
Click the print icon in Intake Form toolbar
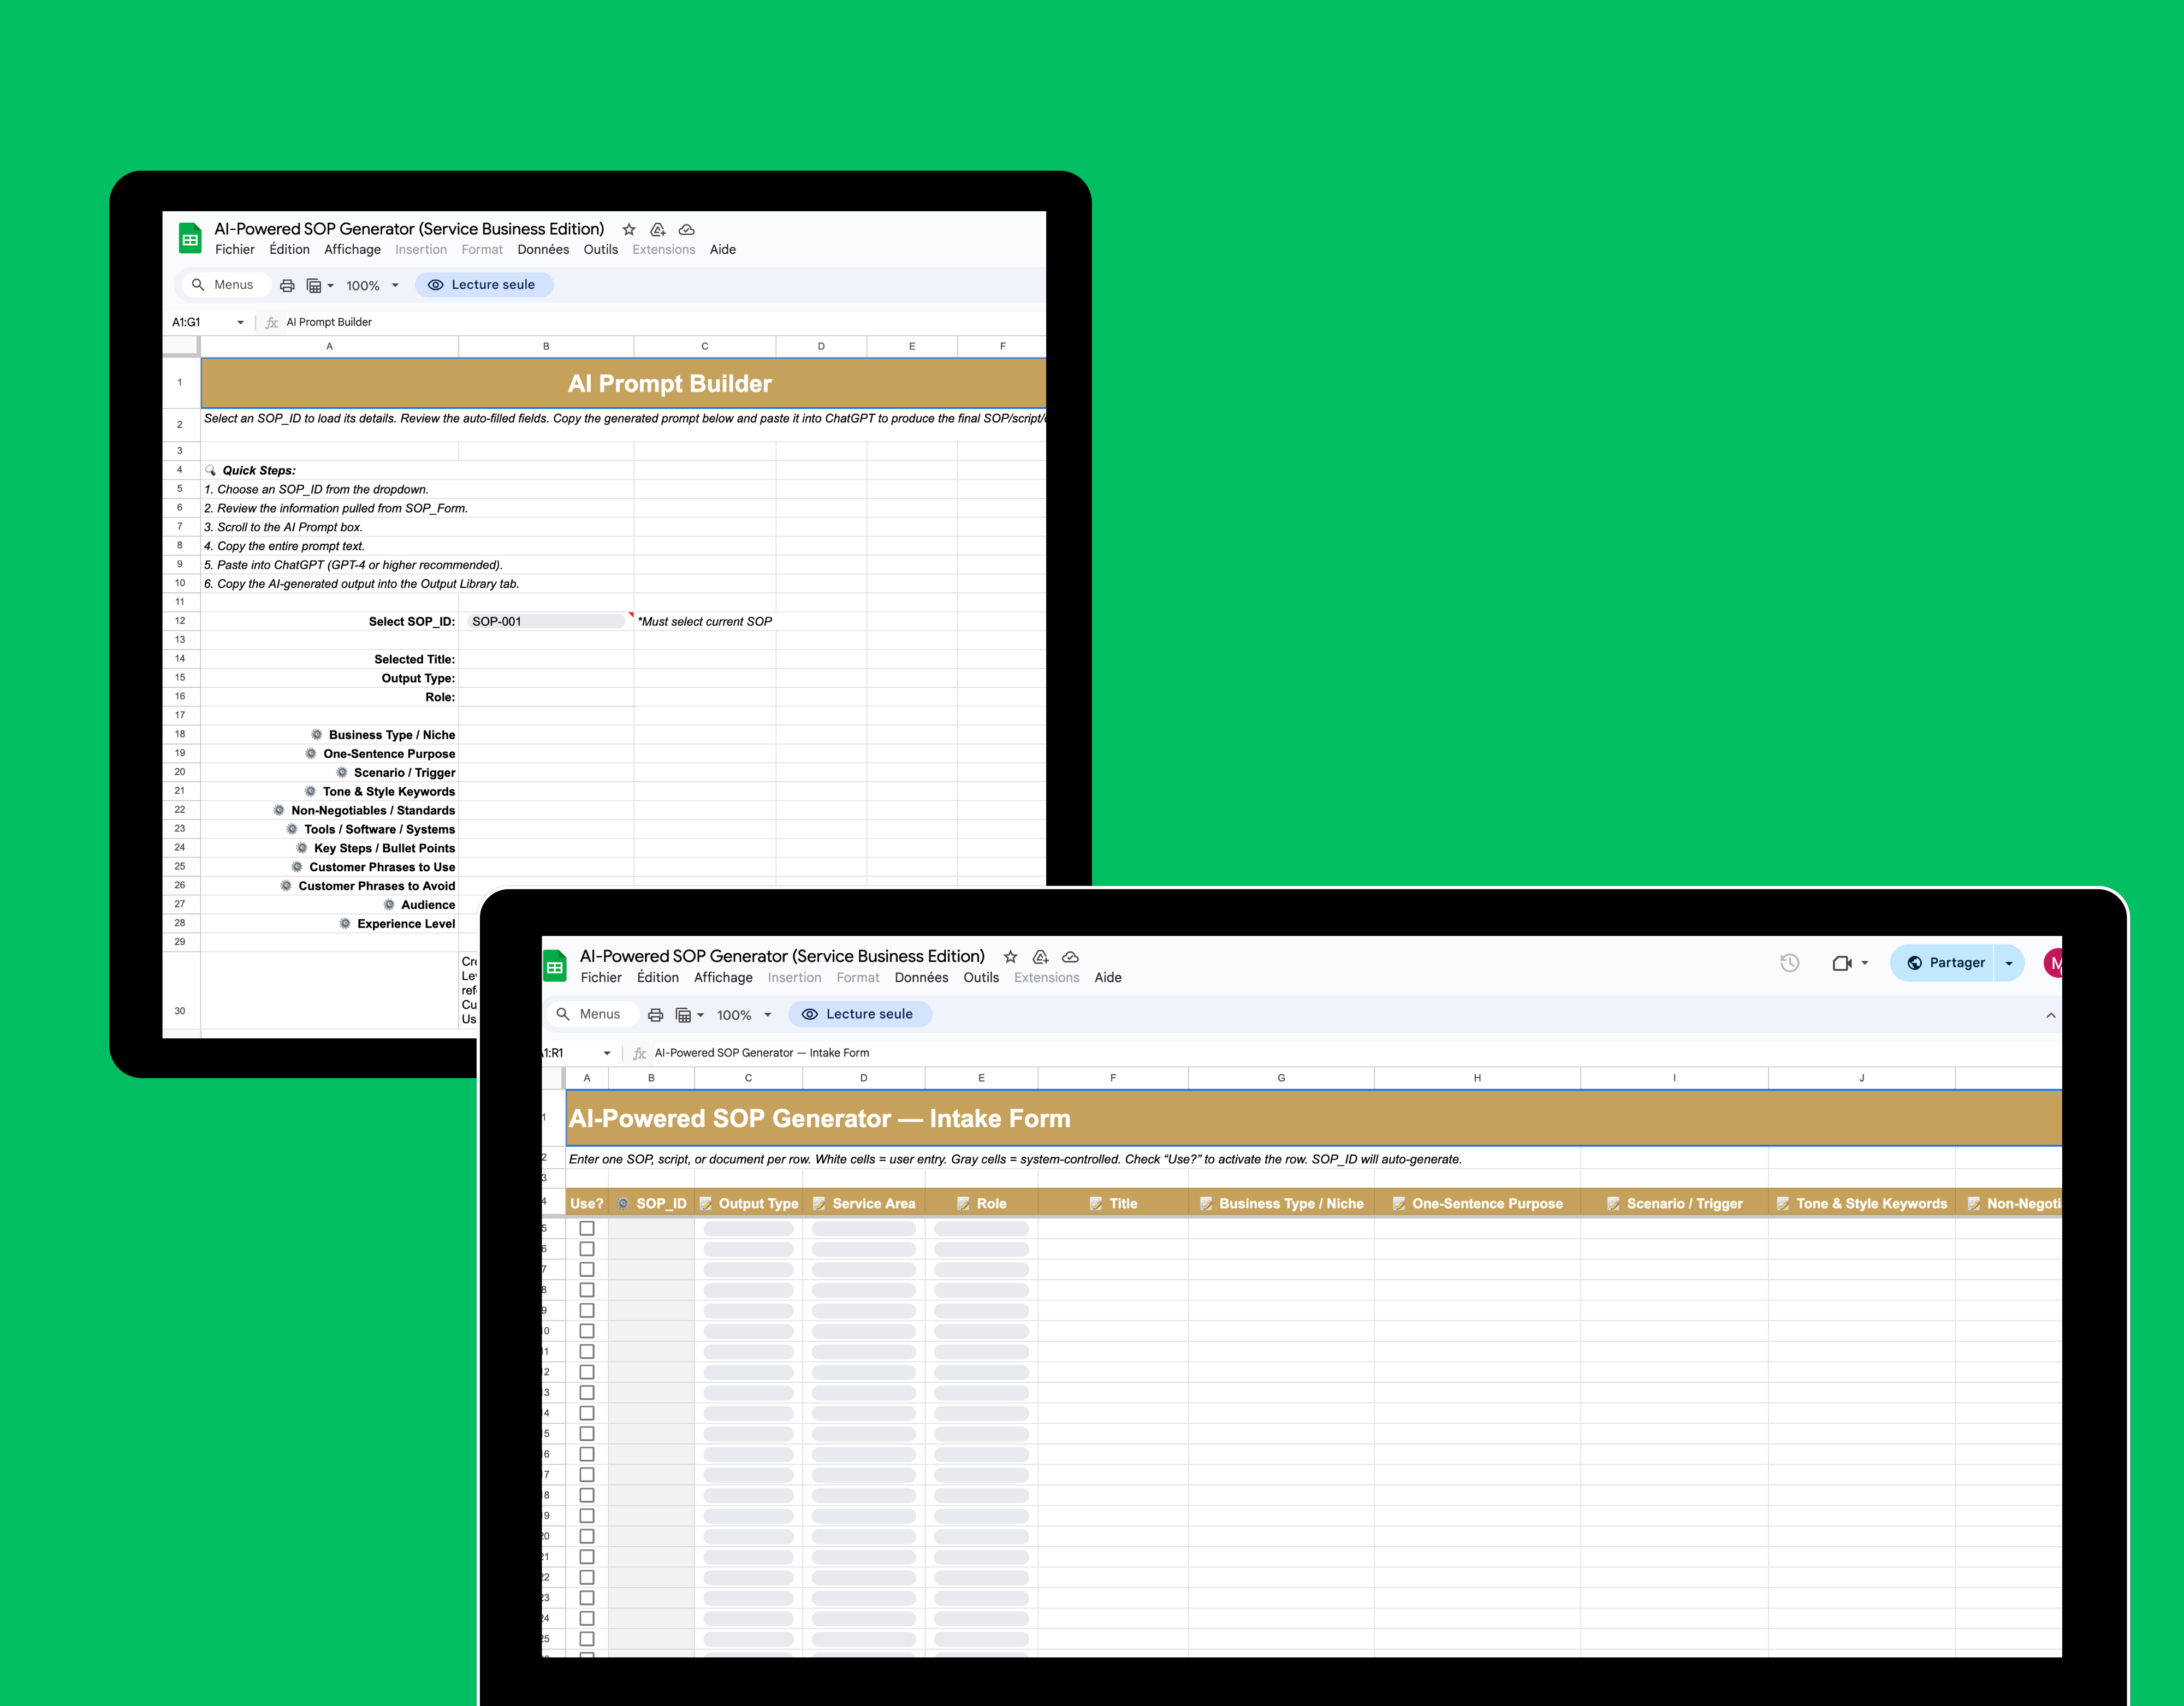(655, 1014)
